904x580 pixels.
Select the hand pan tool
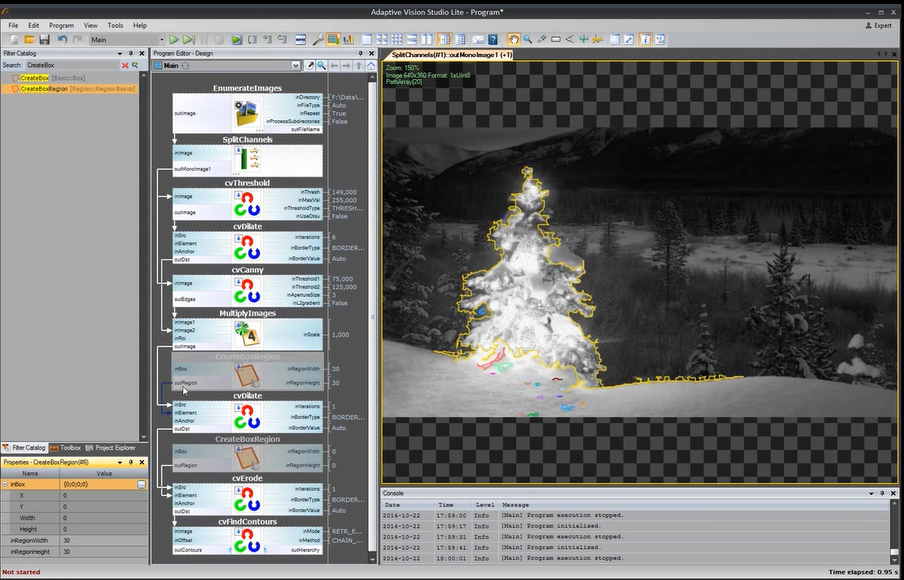[x=513, y=40]
